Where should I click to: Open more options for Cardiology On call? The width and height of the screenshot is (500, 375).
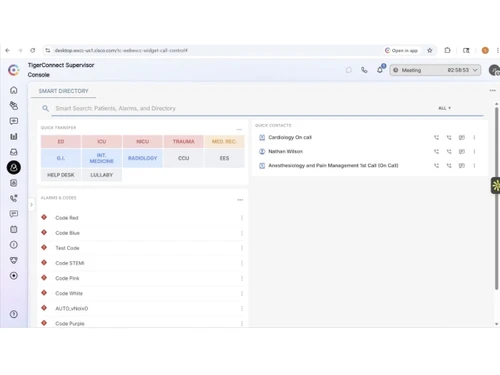474,137
